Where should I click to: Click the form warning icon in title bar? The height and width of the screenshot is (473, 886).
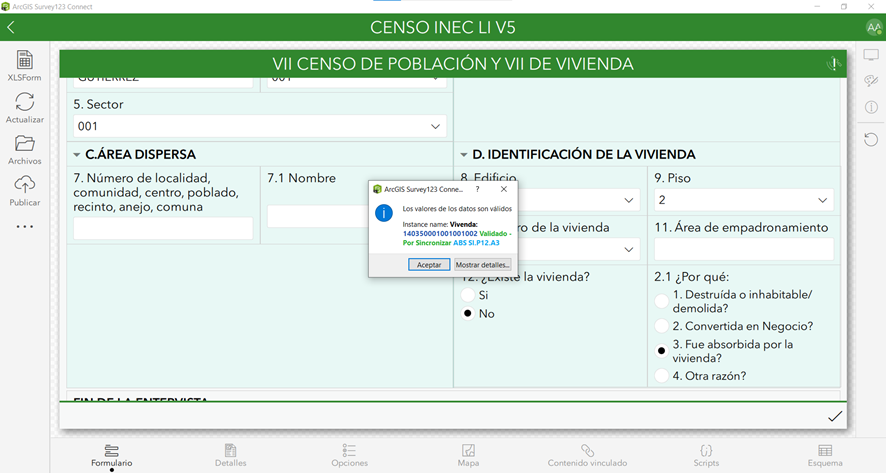[833, 64]
